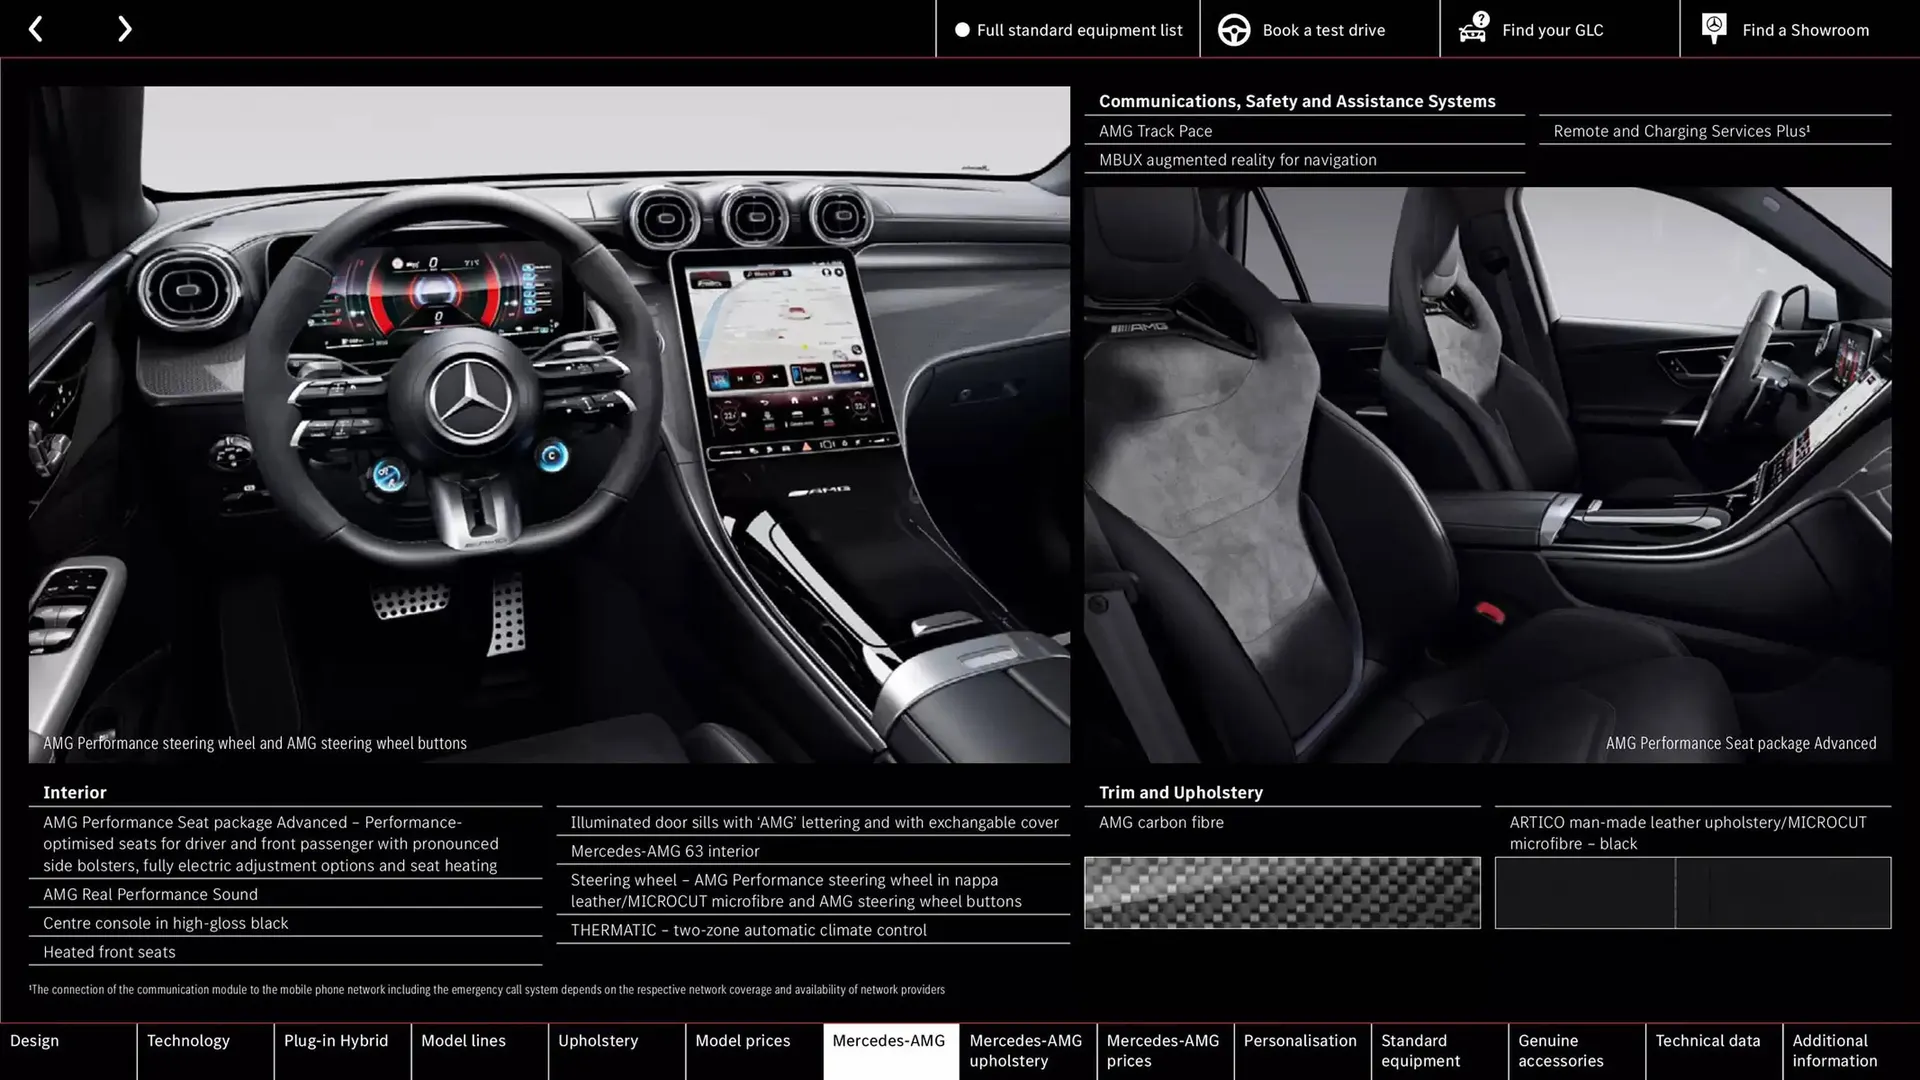Screen dimensions: 1920x1080
Task: Open the Model prices tab
Action: coord(753,1051)
